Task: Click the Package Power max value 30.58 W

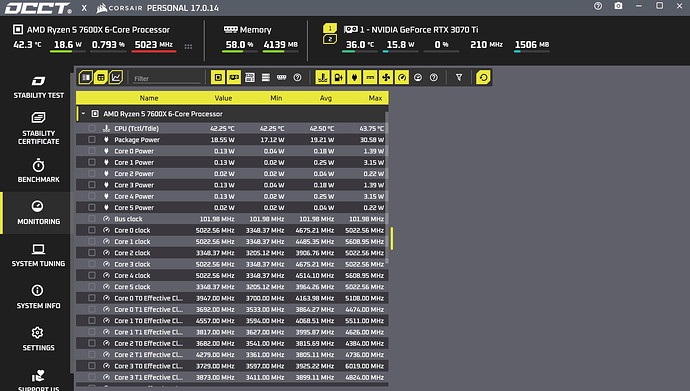Action: 372,140
